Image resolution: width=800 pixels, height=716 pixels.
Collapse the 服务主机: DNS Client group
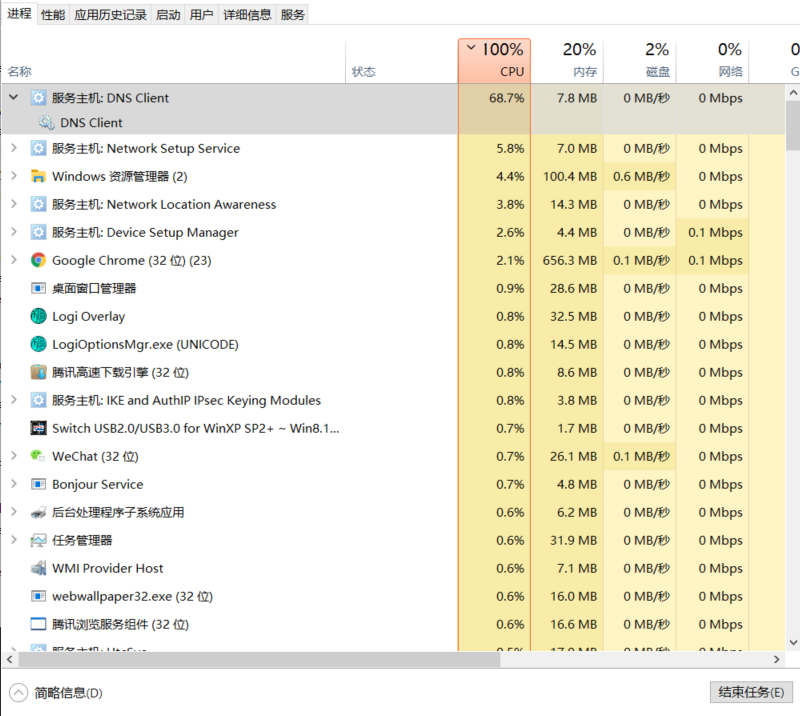pyautogui.click(x=13, y=98)
